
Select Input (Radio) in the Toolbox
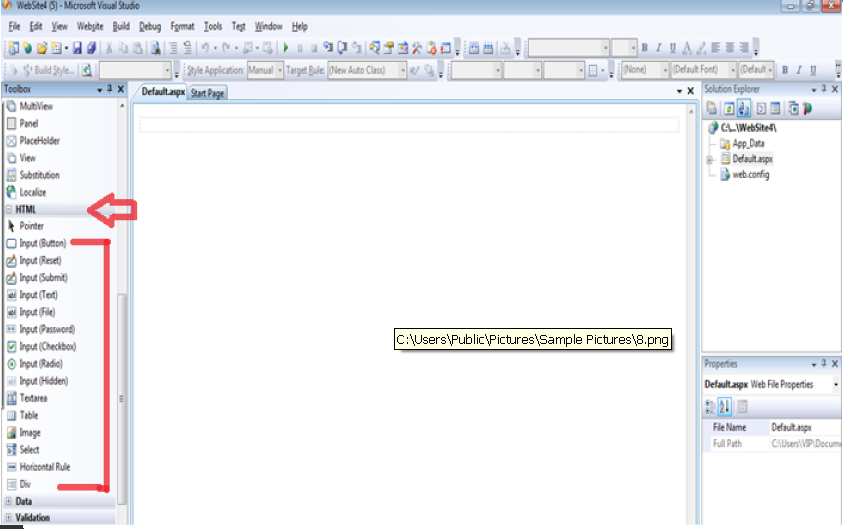point(34,364)
